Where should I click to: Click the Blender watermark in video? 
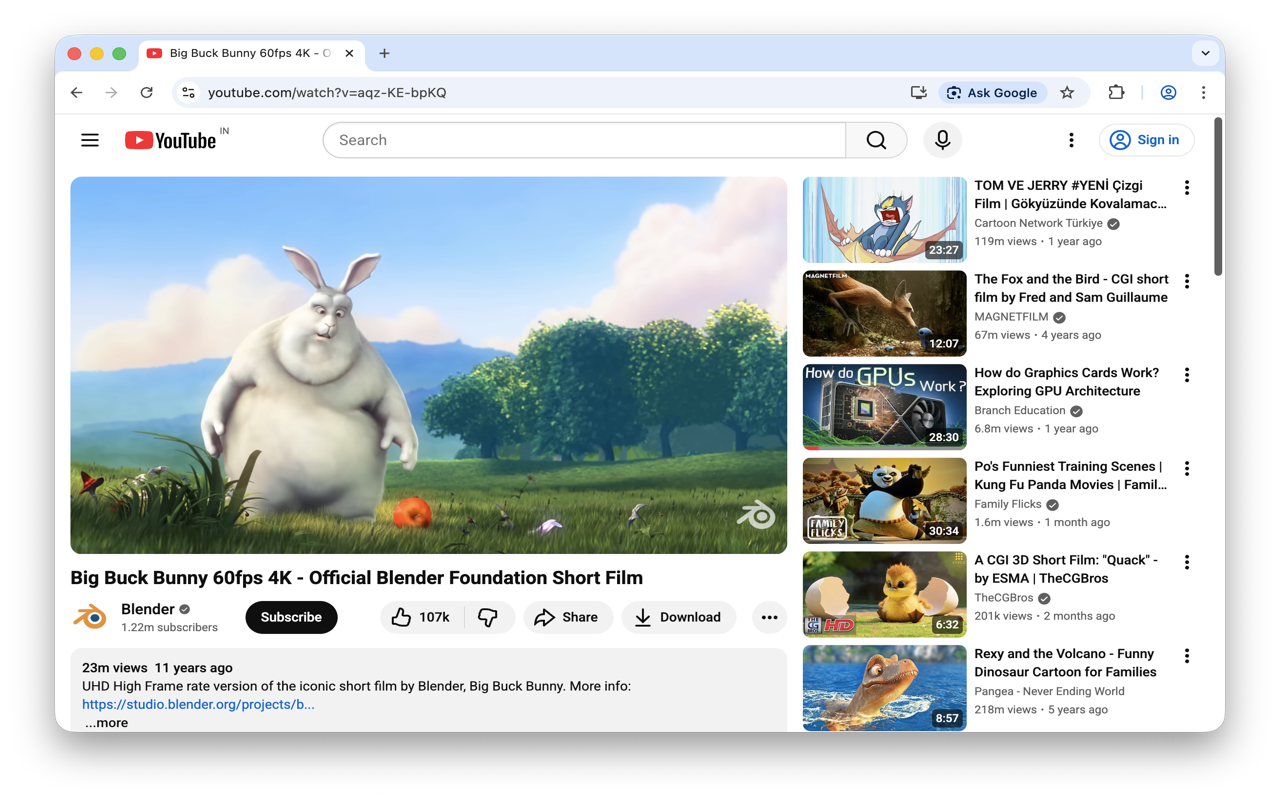[x=757, y=514]
